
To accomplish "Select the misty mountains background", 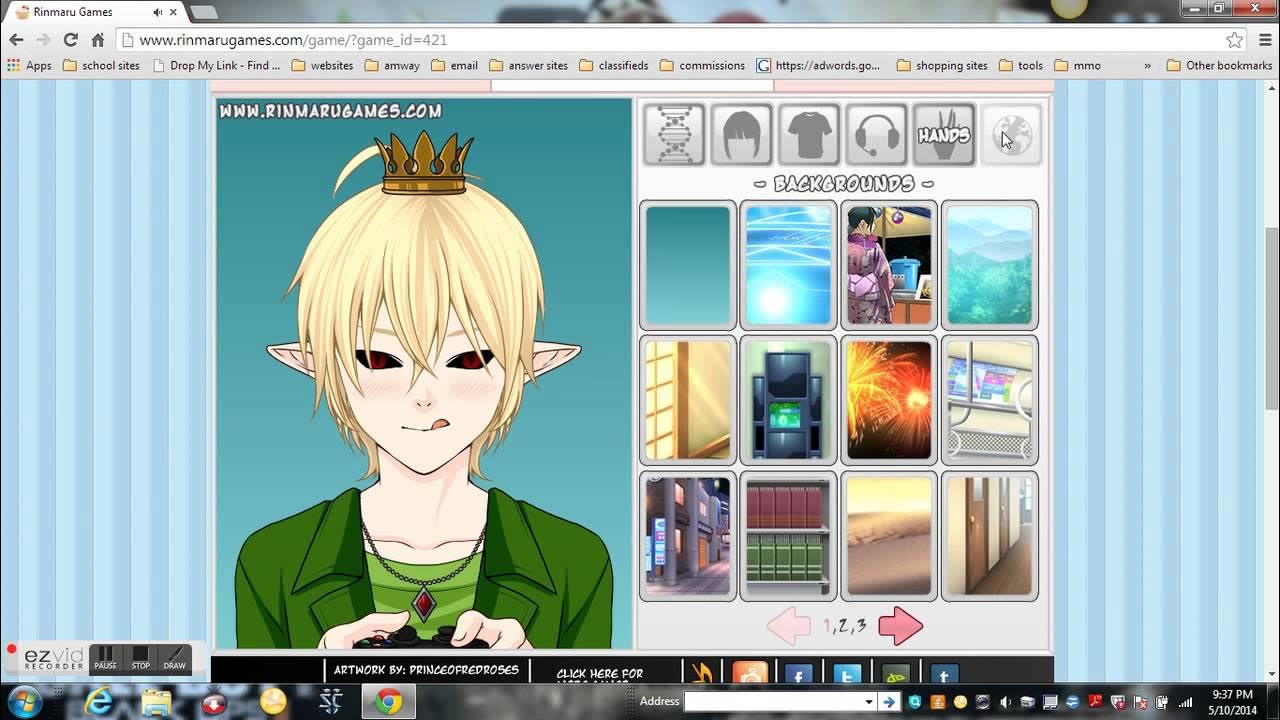I will pos(990,265).
